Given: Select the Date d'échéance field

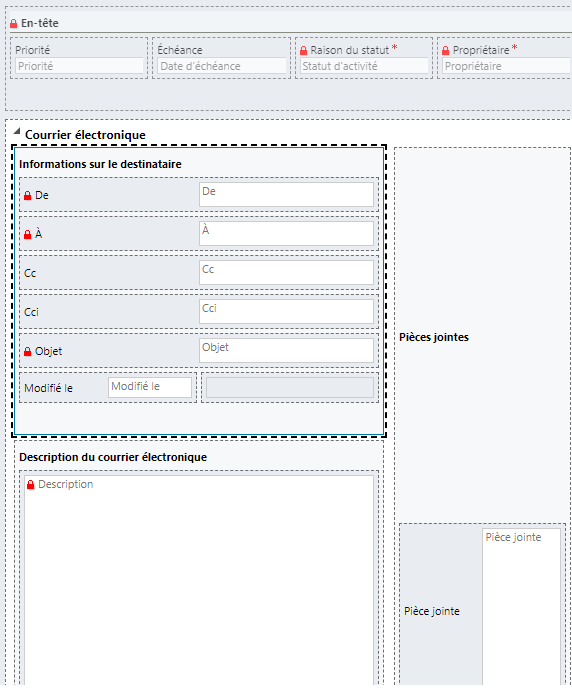Looking at the screenshot, I should [x=222, y=66].
